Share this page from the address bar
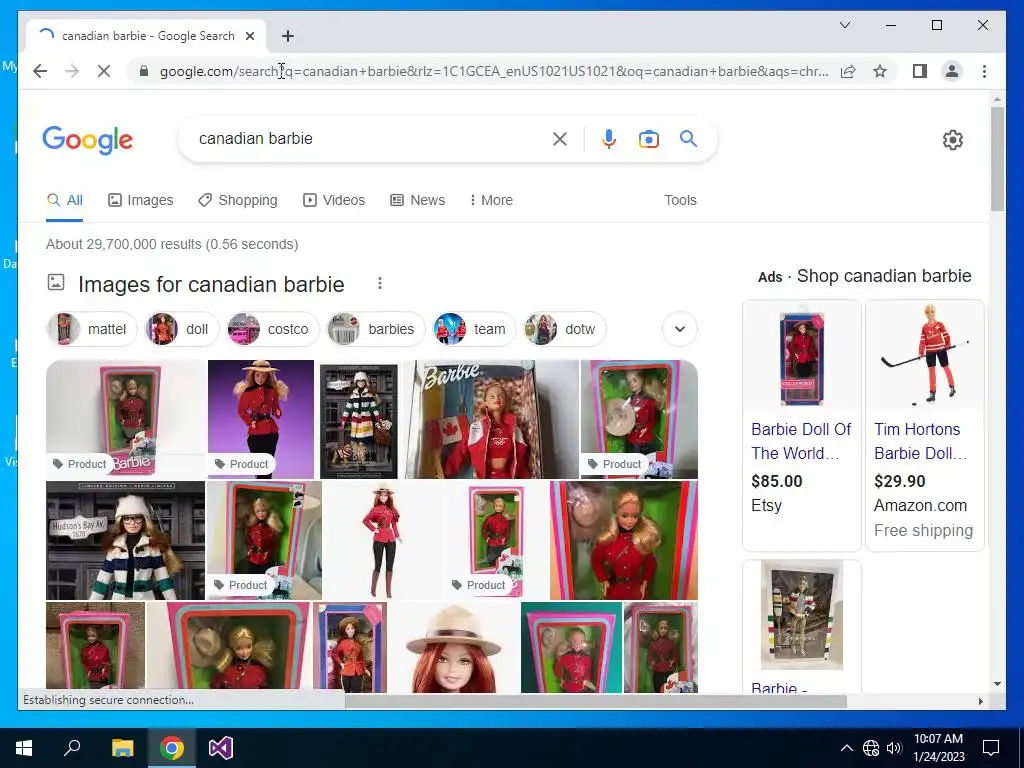The height and width of the screenshot is (768, 1024). [848, 71]
